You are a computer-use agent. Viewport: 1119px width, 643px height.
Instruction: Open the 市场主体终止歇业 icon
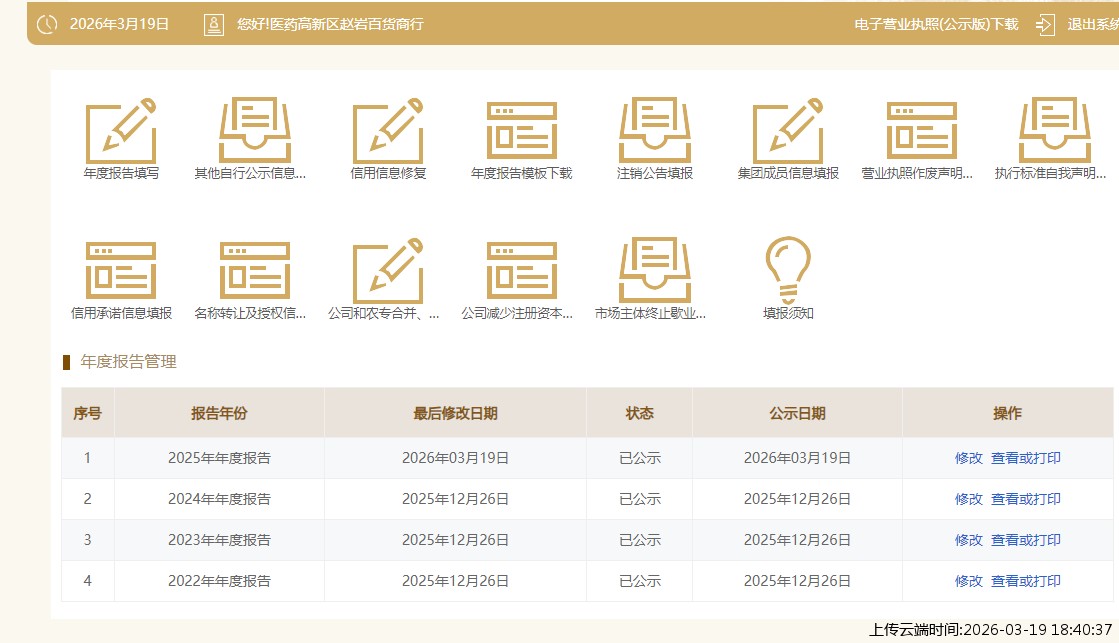point(655,271)
